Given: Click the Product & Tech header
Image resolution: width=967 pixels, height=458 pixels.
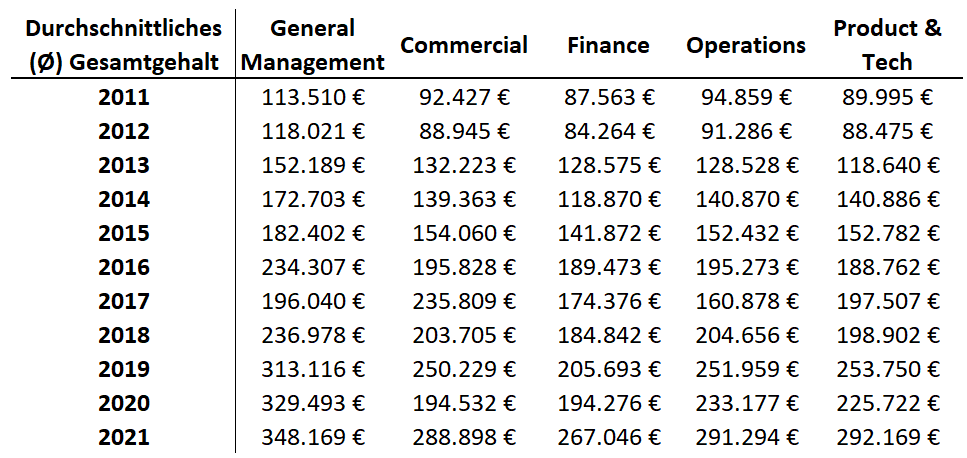Looking at the screenshot, I should [887, 45].
